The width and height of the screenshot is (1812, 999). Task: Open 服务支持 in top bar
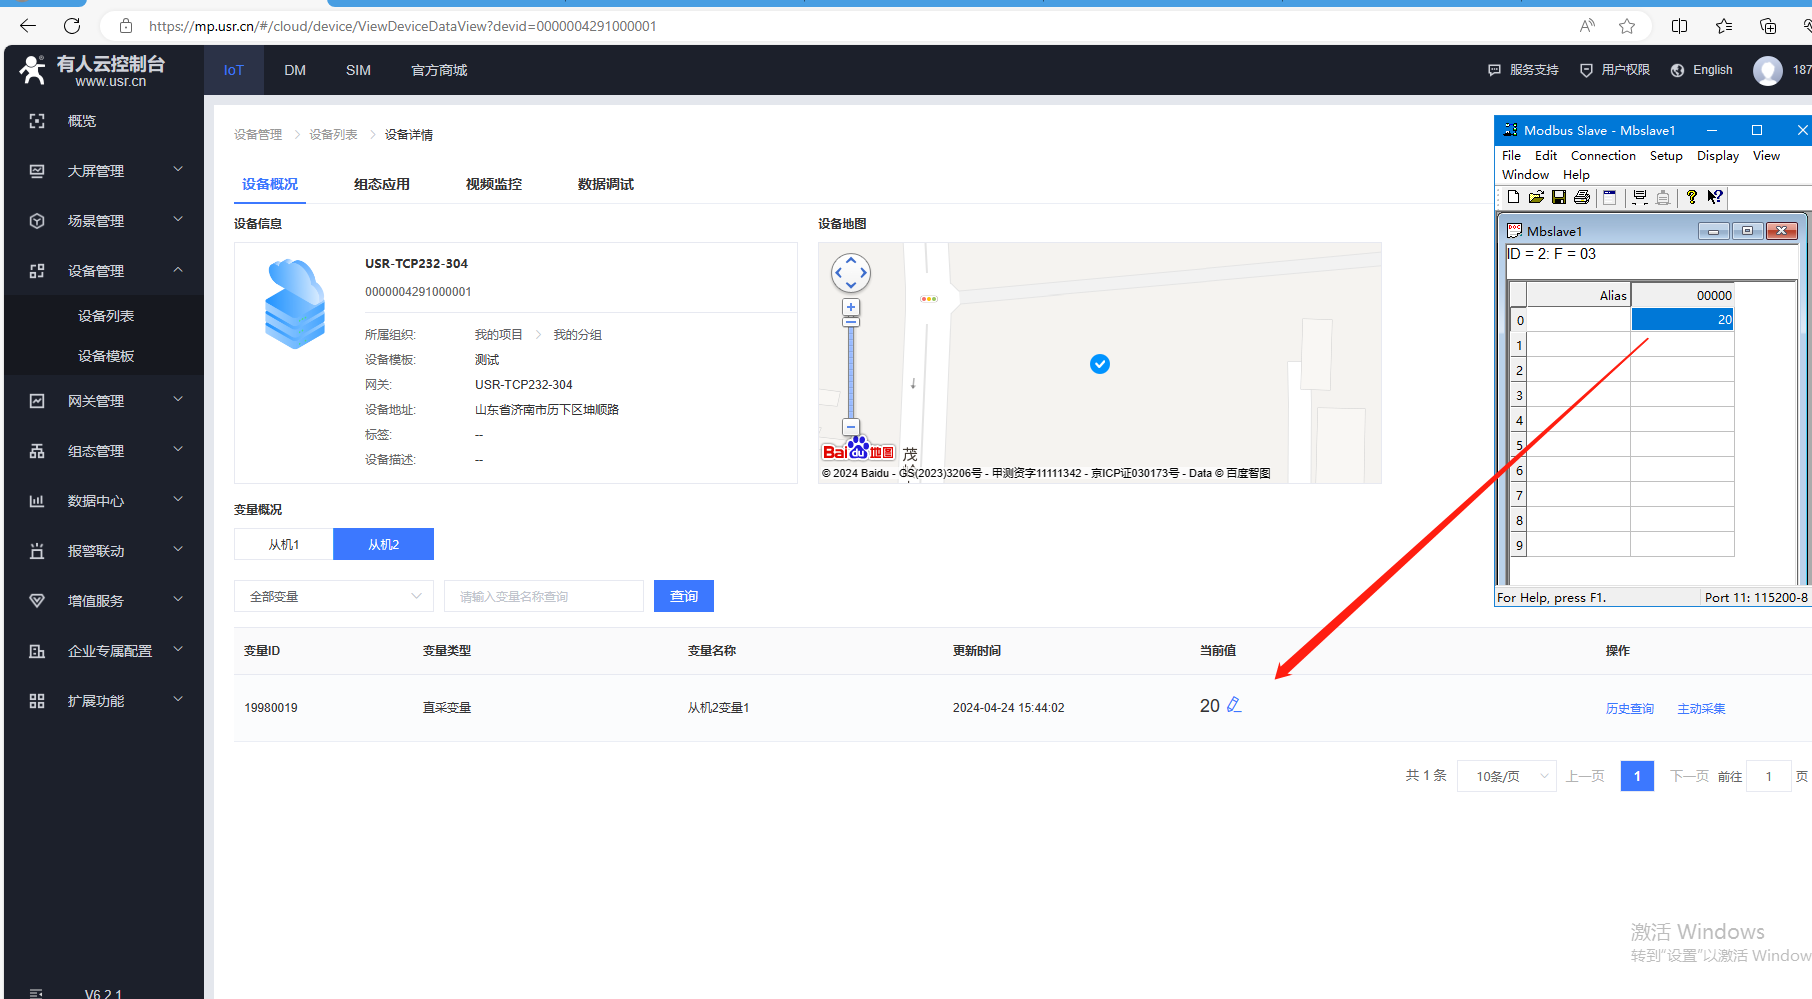coord(1523,70)
